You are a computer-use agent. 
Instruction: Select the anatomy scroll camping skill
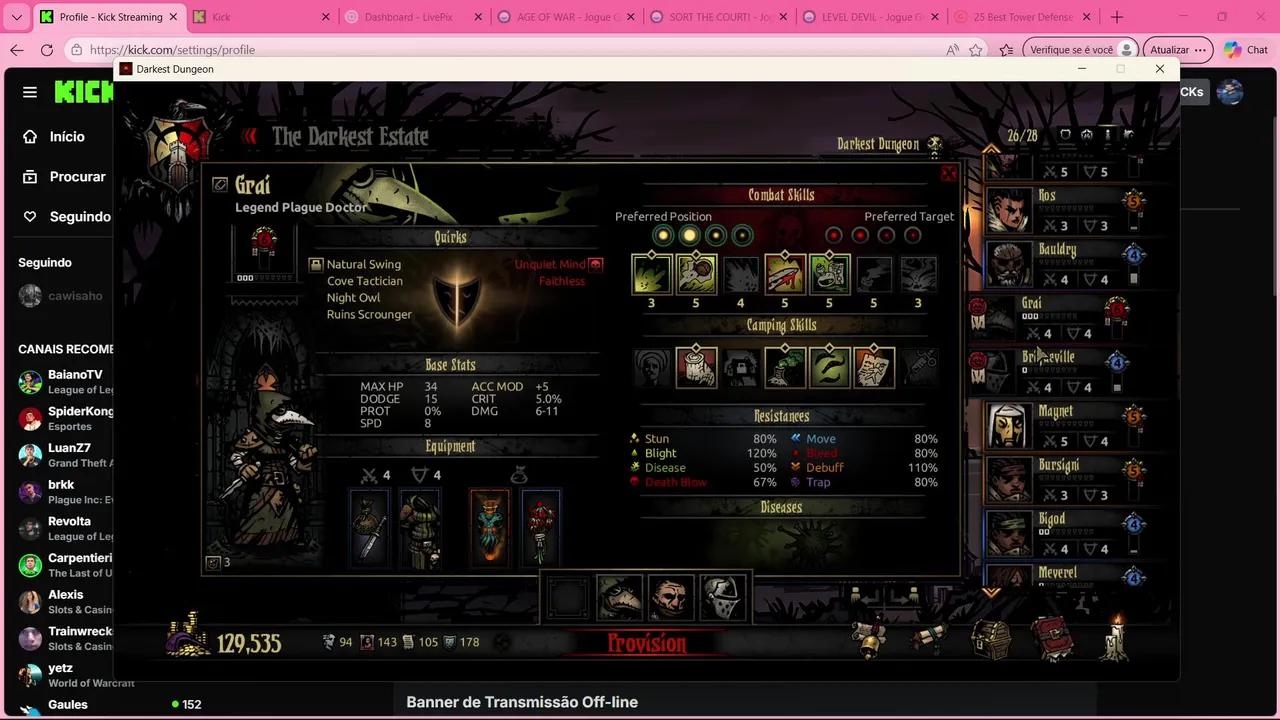click(x=873, y=367)
